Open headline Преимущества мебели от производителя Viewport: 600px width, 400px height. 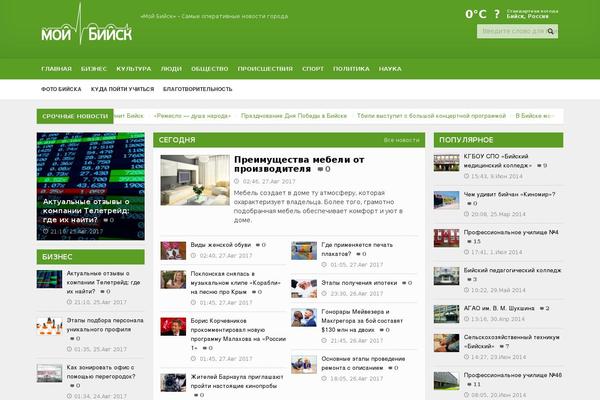[x=299, y=164]
